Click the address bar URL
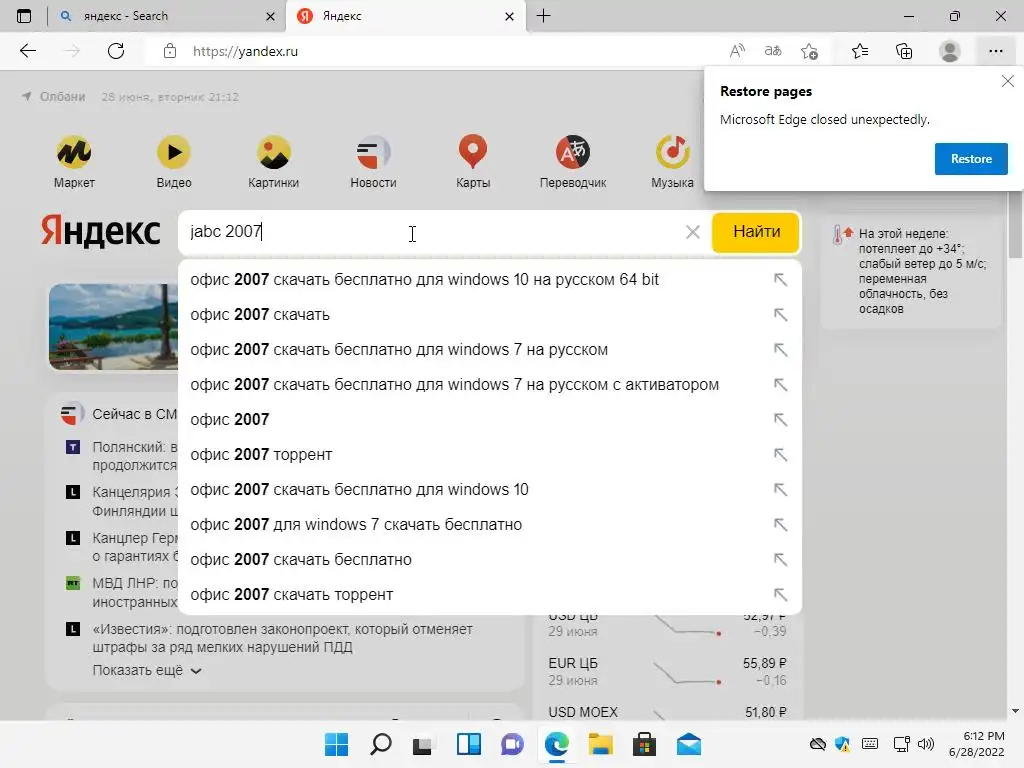Screen dimensions: 1024x768 245,51
